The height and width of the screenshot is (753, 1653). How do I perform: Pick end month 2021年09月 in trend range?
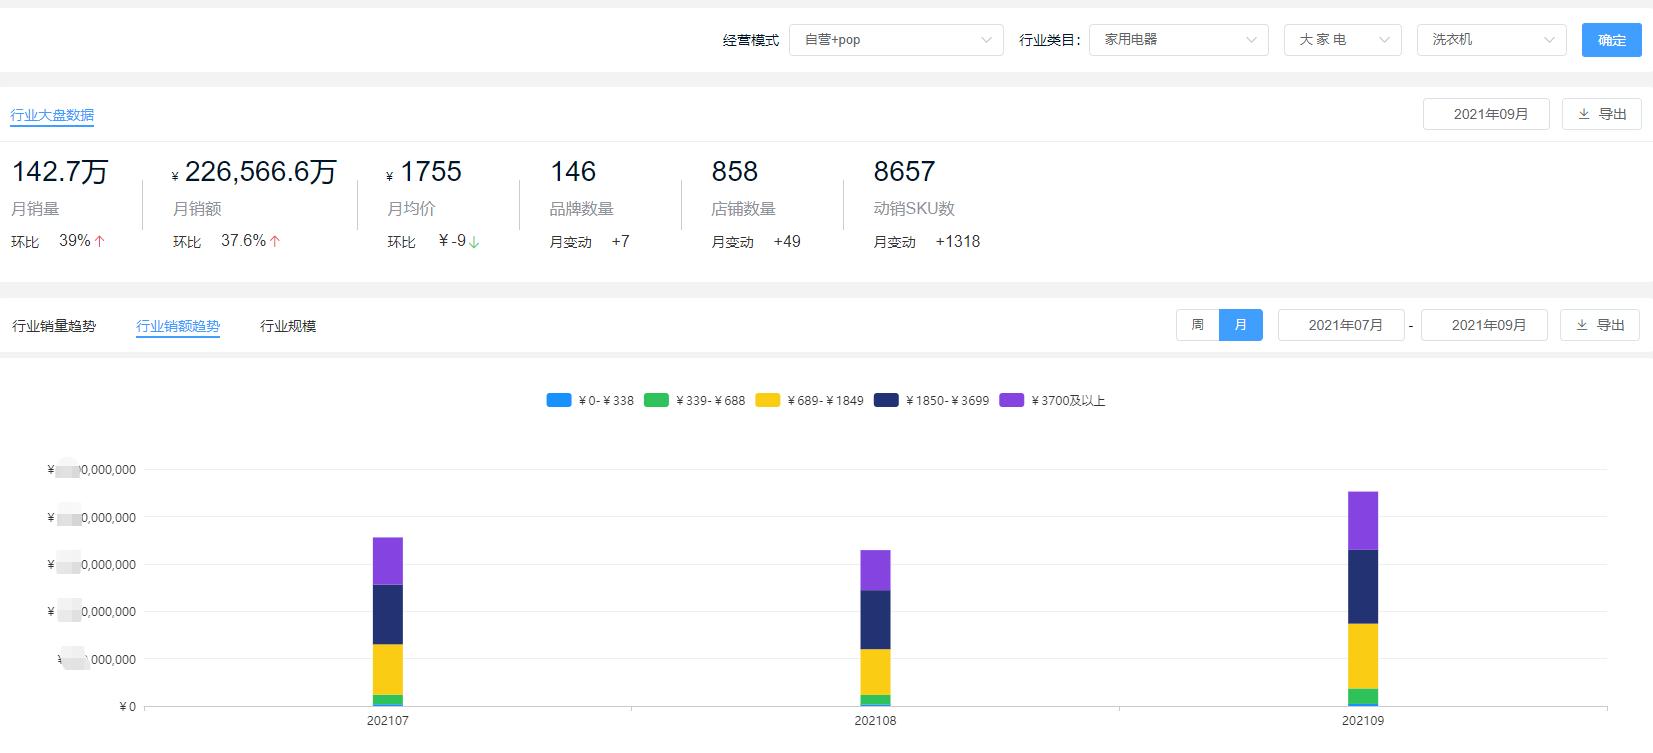coord(1484,325)
